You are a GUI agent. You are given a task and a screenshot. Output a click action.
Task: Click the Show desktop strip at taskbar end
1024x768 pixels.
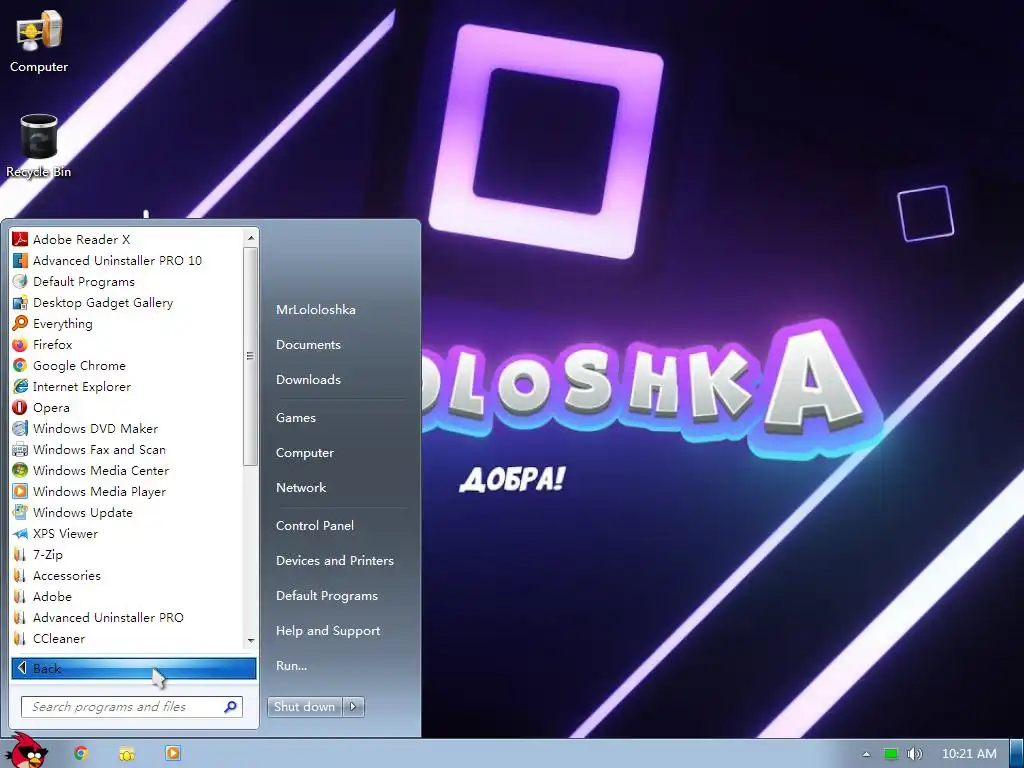click(x=1017, y=754)
